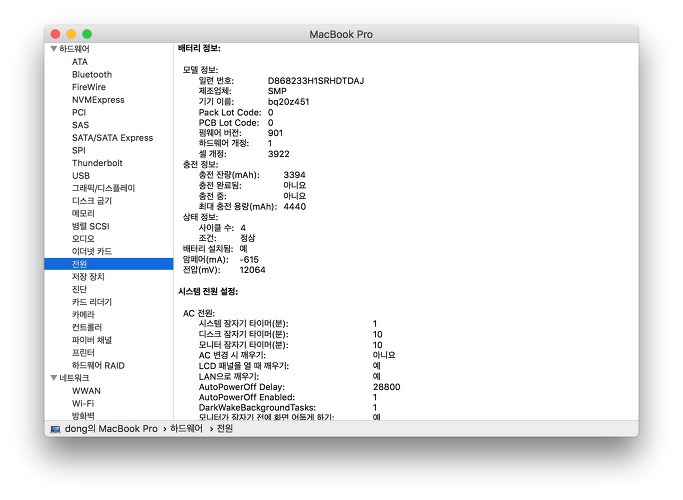Viewport: 683px width, 500px height.
Task: Click the device name bq20z451
Action: pos(288,101)
